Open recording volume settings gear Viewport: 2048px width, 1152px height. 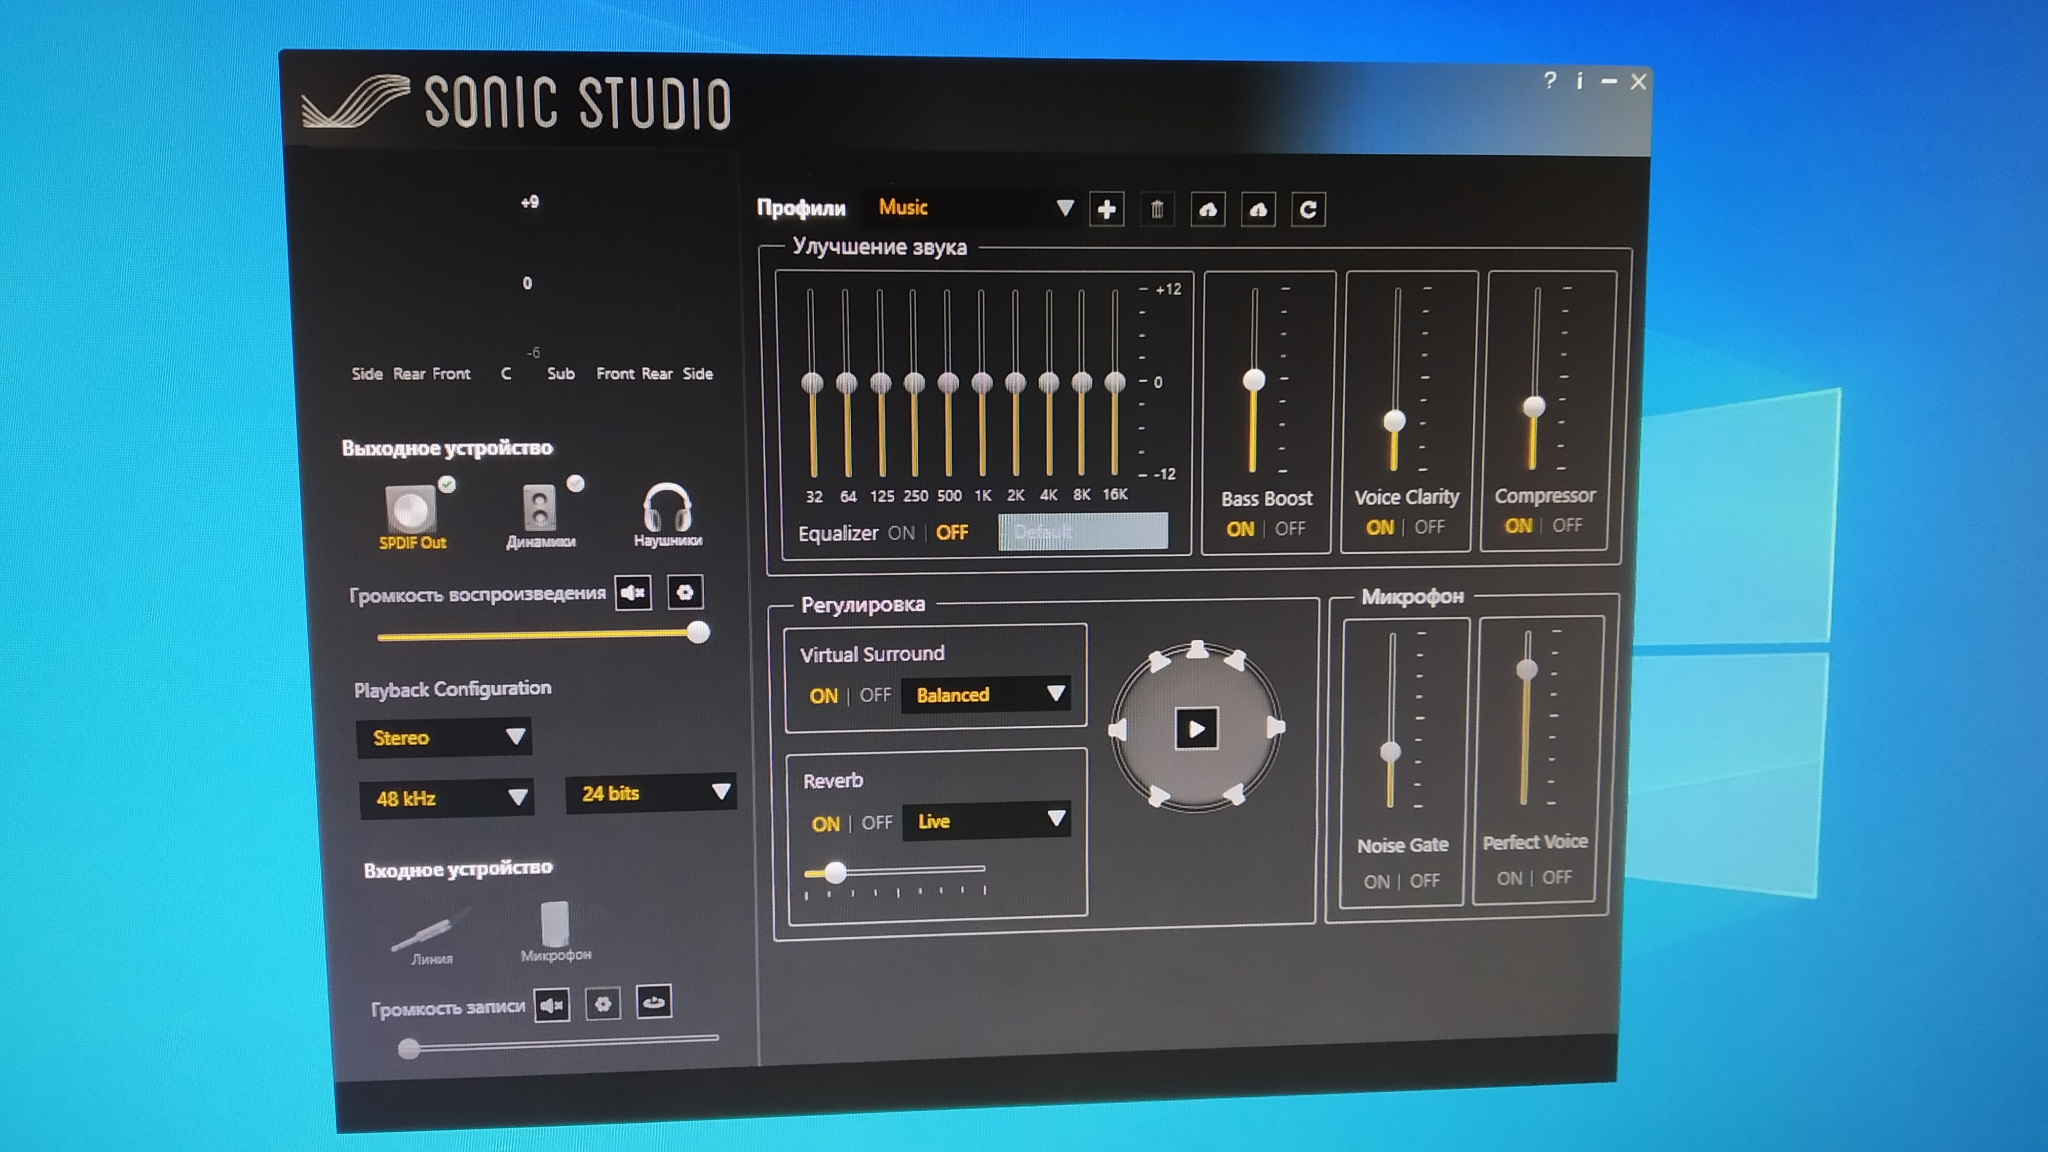[603, 1004]
